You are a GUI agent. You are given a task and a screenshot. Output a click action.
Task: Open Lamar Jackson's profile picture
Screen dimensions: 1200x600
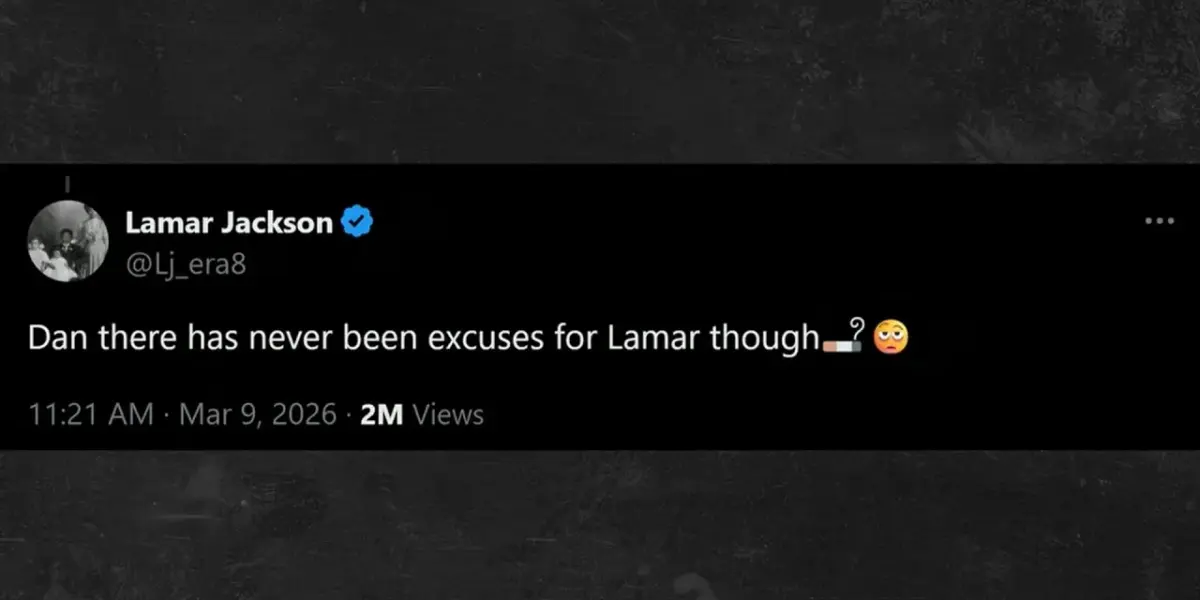pyautogui.click(x=68, y=240)
